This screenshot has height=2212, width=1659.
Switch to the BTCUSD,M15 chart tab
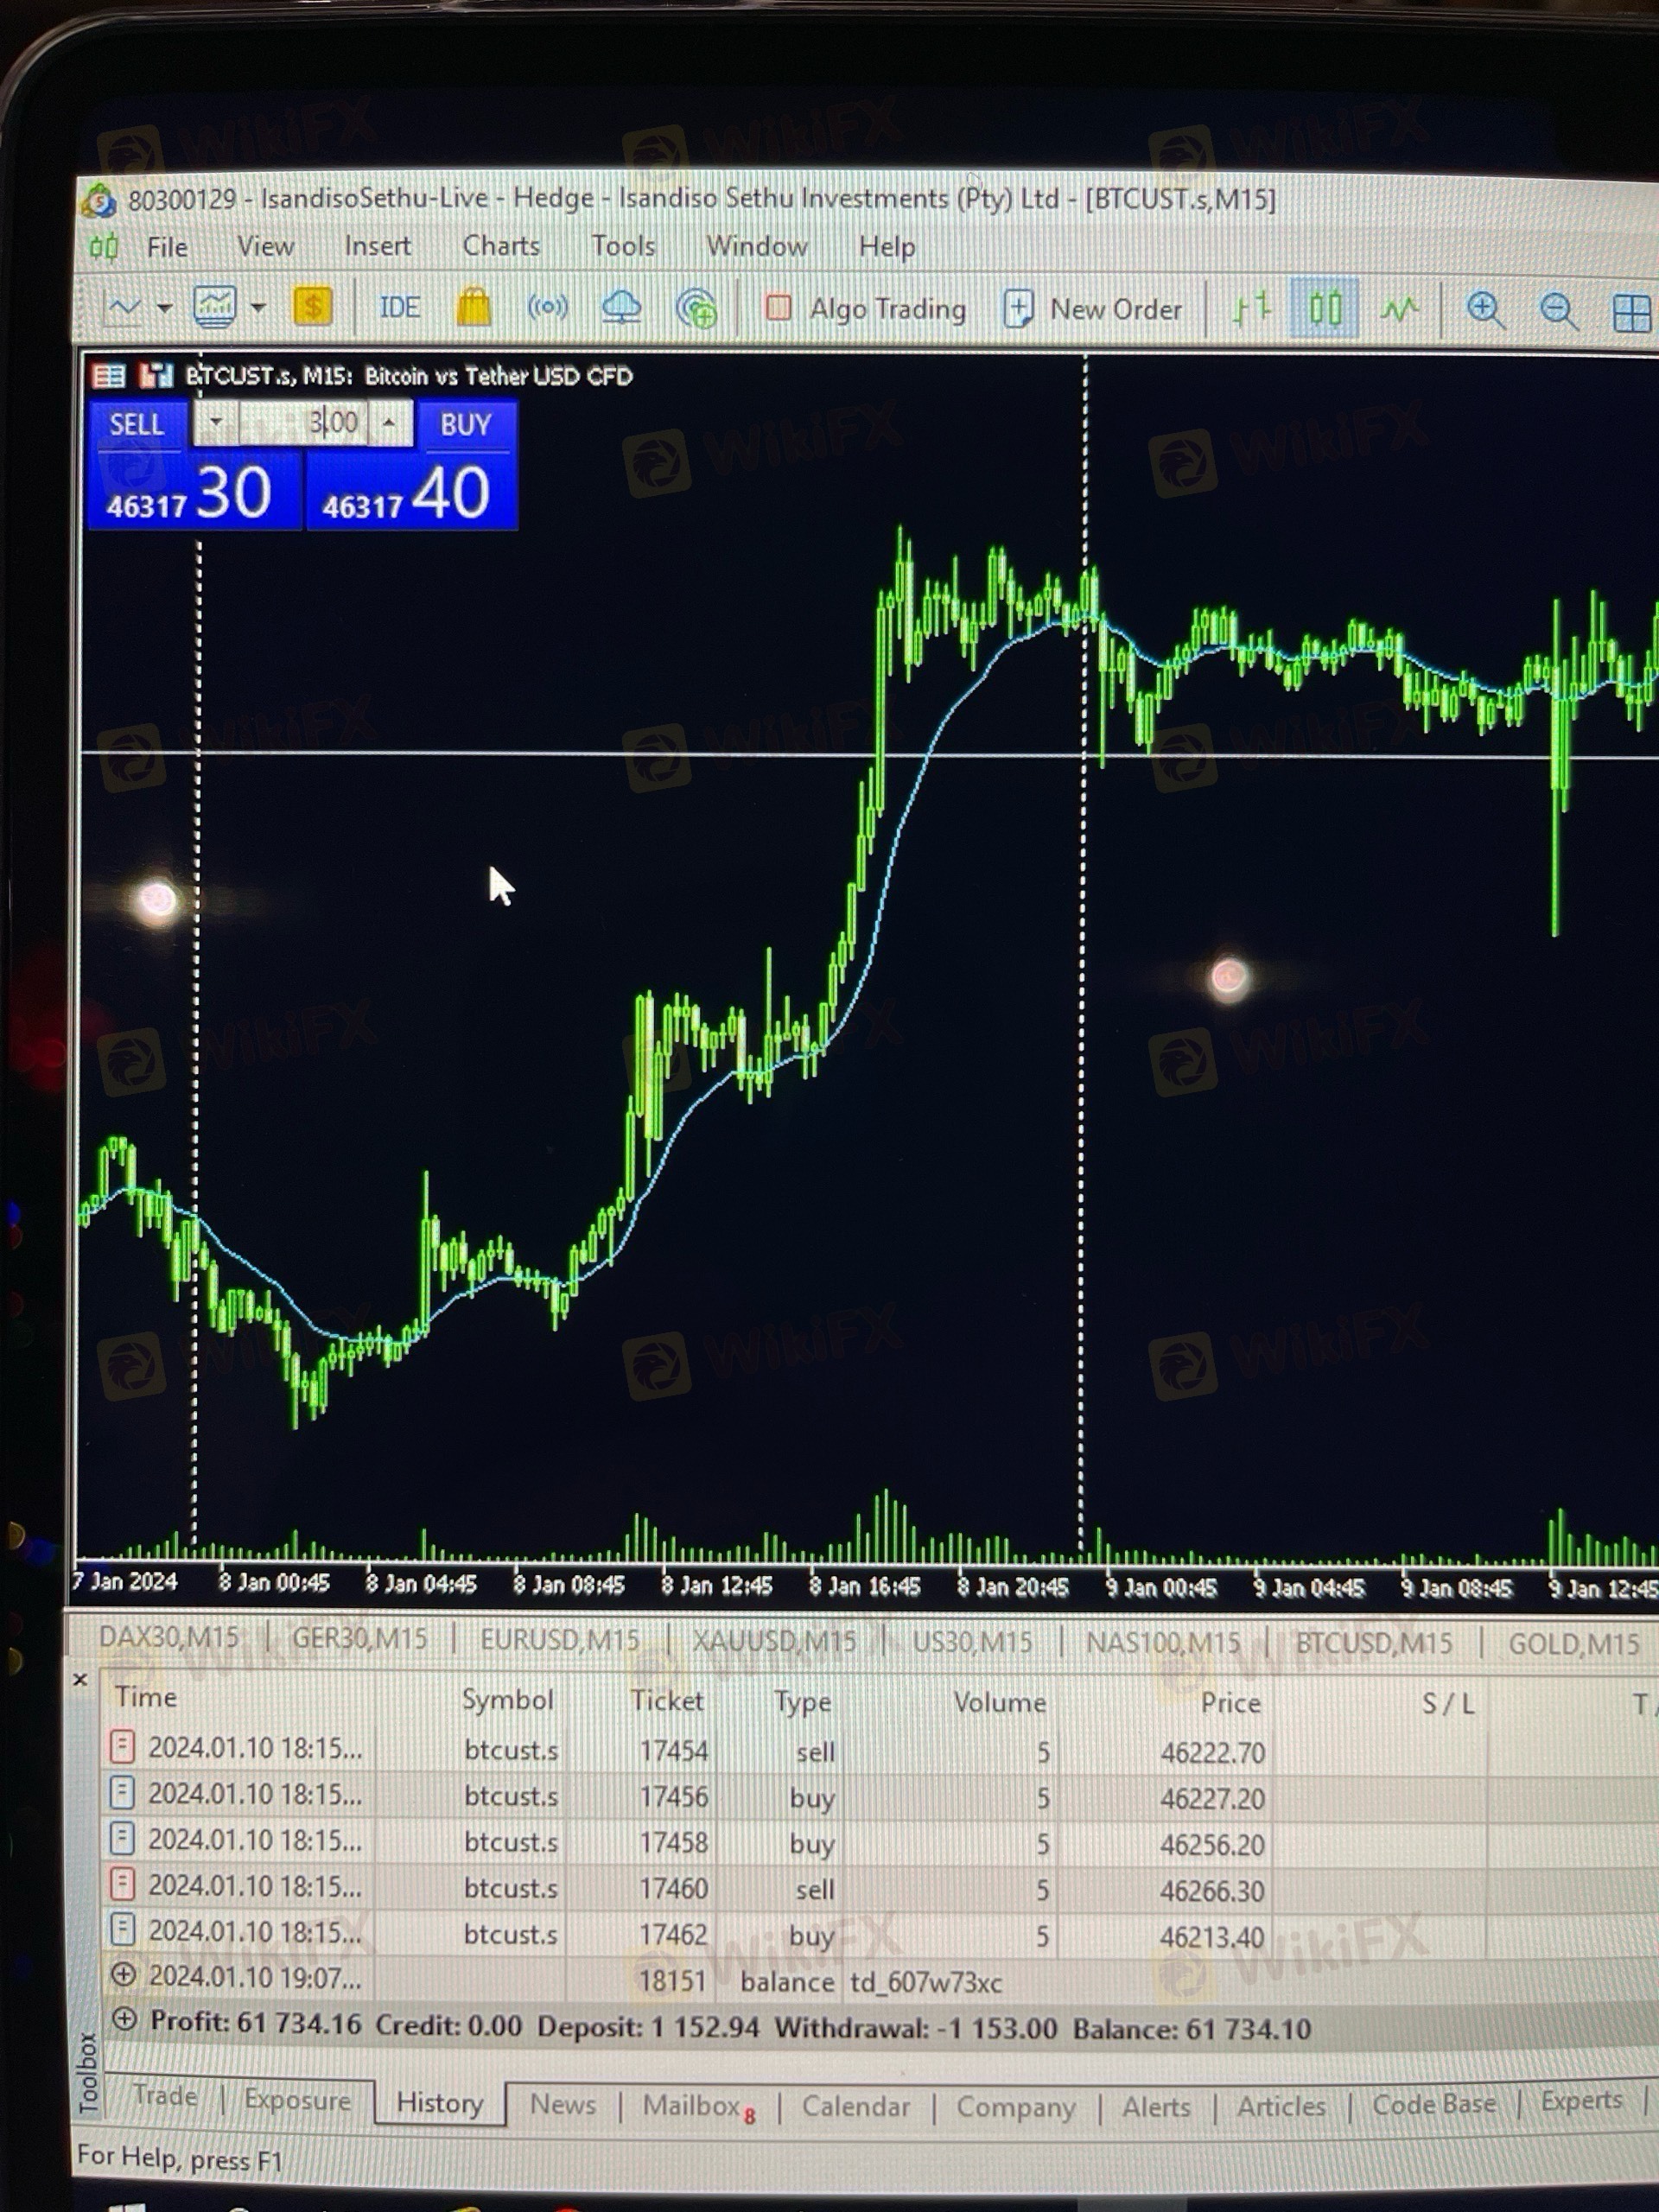(x=1374, y=1643)
